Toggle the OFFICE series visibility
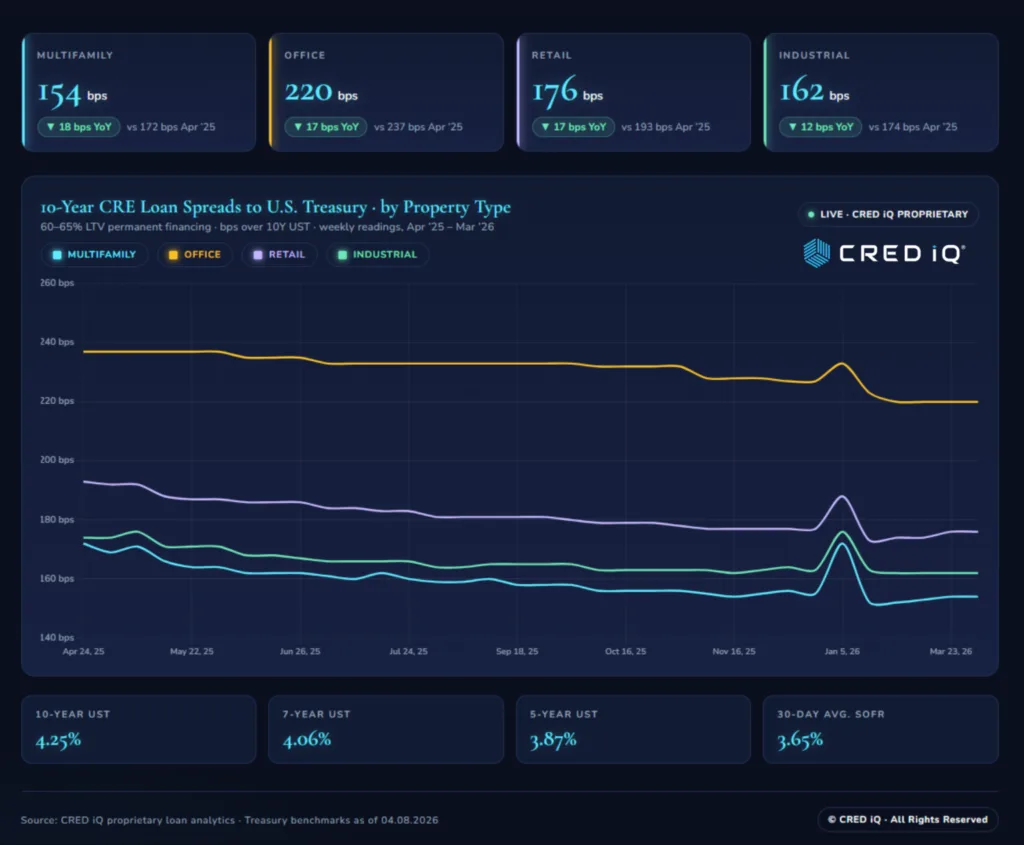The width and height of the screenshot is (1024, 845). coord(195,254)
